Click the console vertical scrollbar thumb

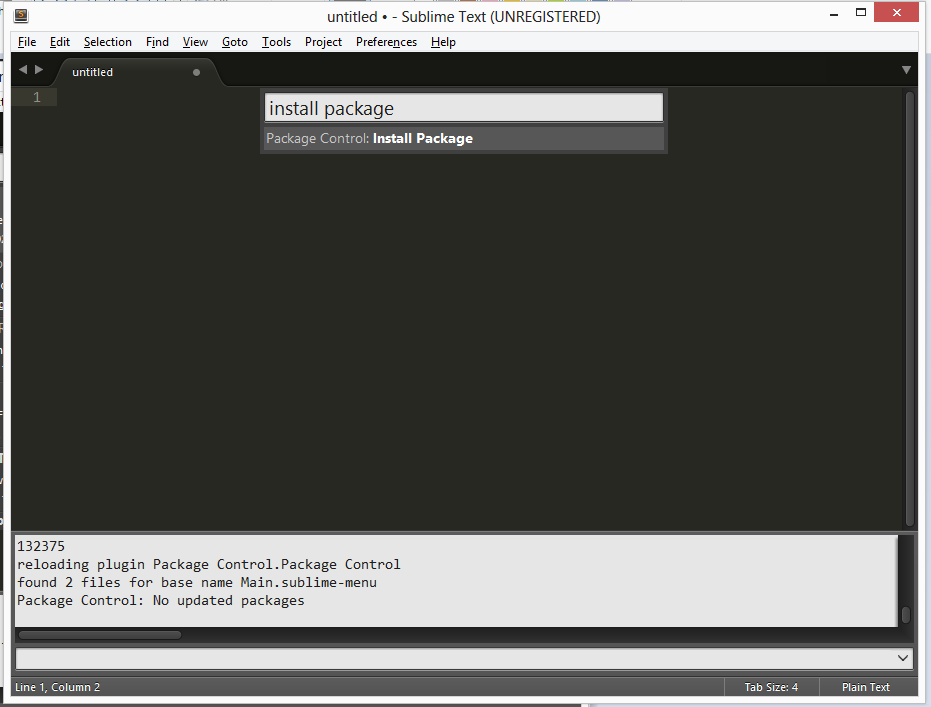click(x=905, y=614)
